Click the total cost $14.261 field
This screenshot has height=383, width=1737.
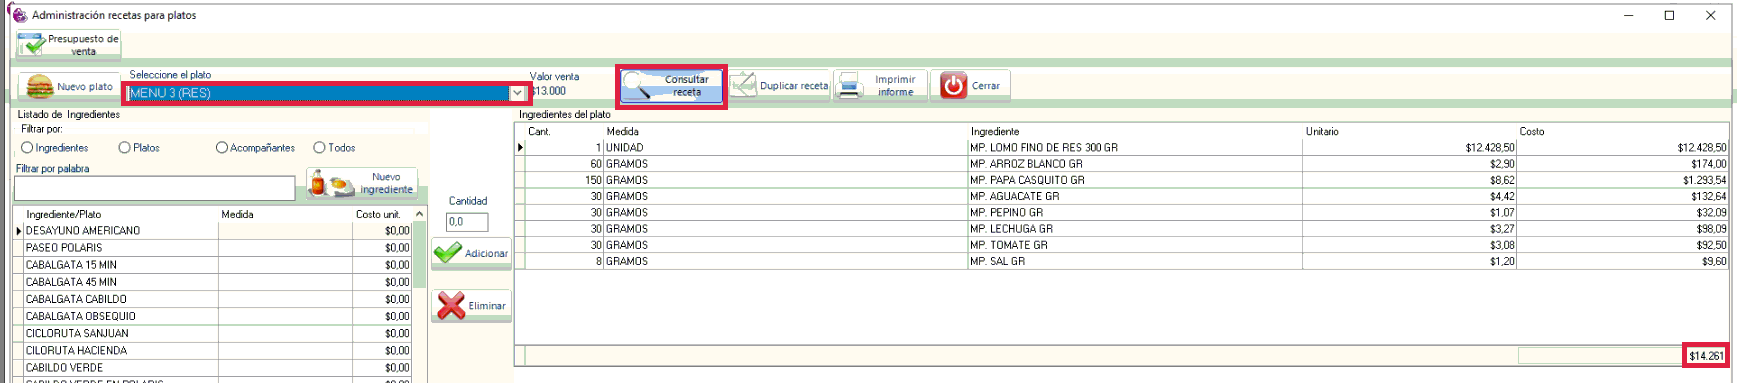point(1706,356)
